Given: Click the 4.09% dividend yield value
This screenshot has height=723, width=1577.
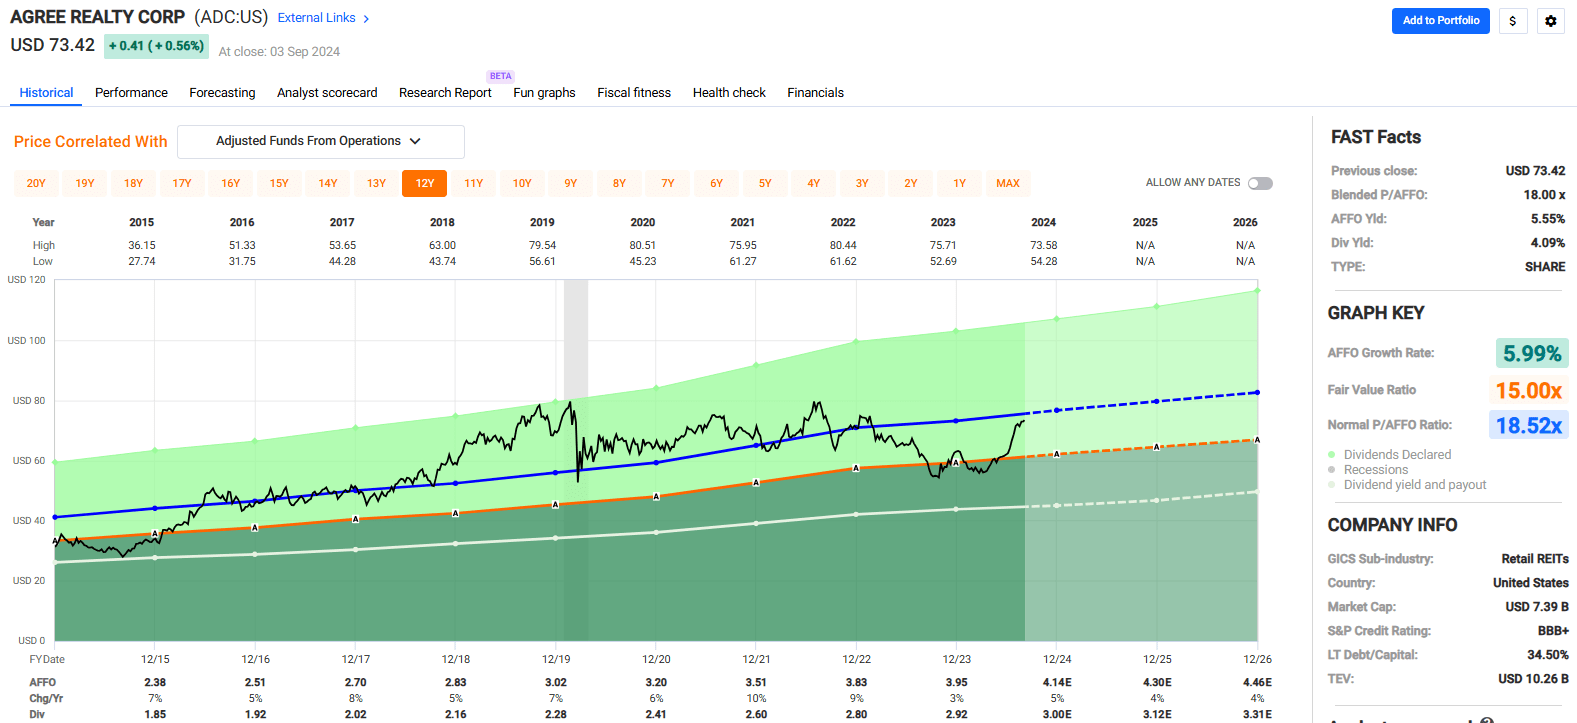Looking at the screenshot, I should 1547,243.
